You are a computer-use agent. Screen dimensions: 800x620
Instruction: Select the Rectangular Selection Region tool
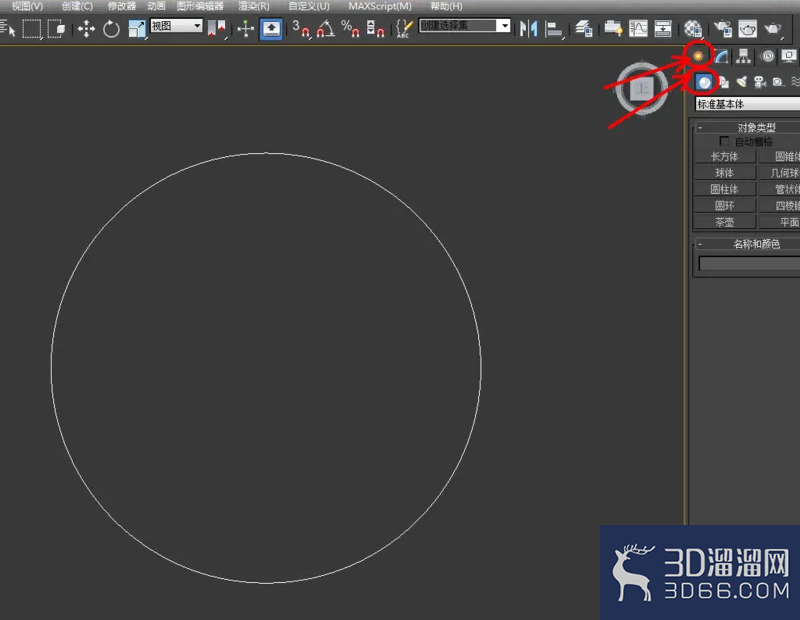32,28
